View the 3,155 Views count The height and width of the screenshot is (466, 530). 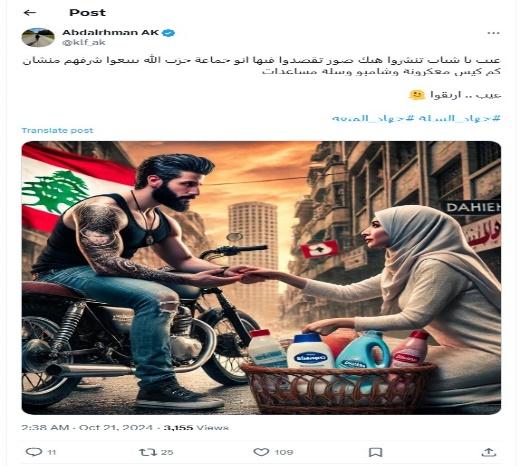[196, 427]
